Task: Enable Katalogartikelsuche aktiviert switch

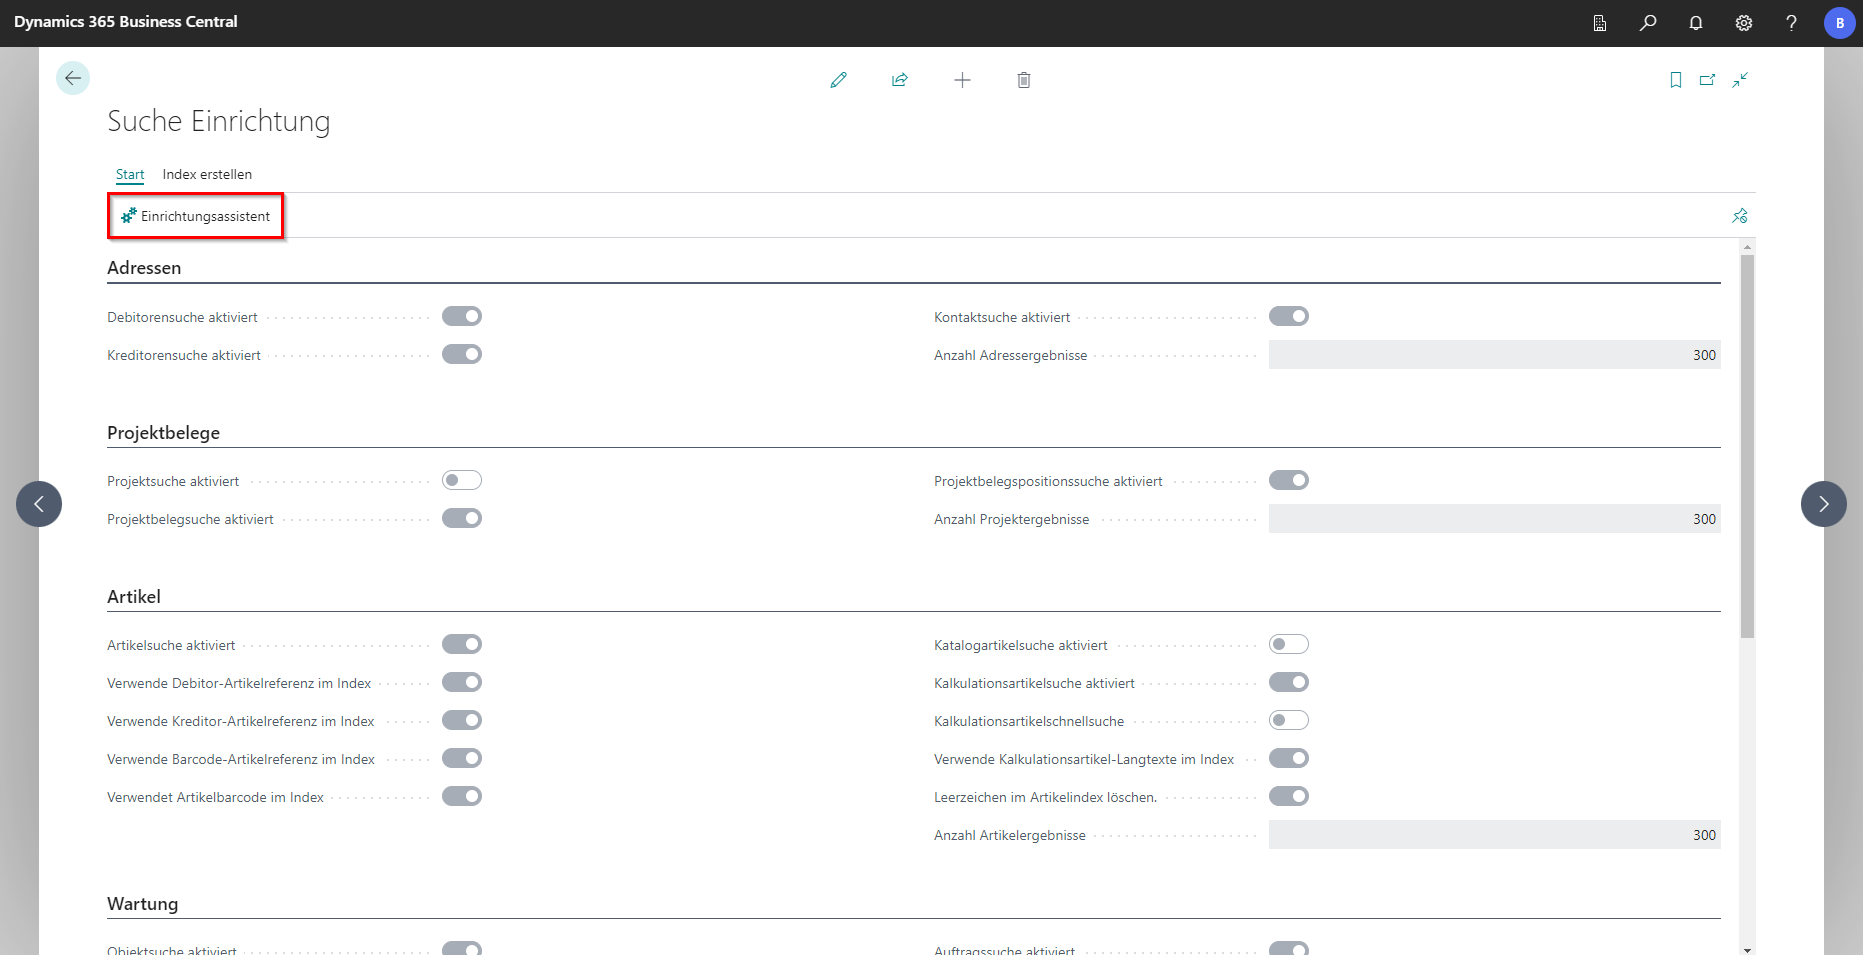Action: click(1288, 645)
